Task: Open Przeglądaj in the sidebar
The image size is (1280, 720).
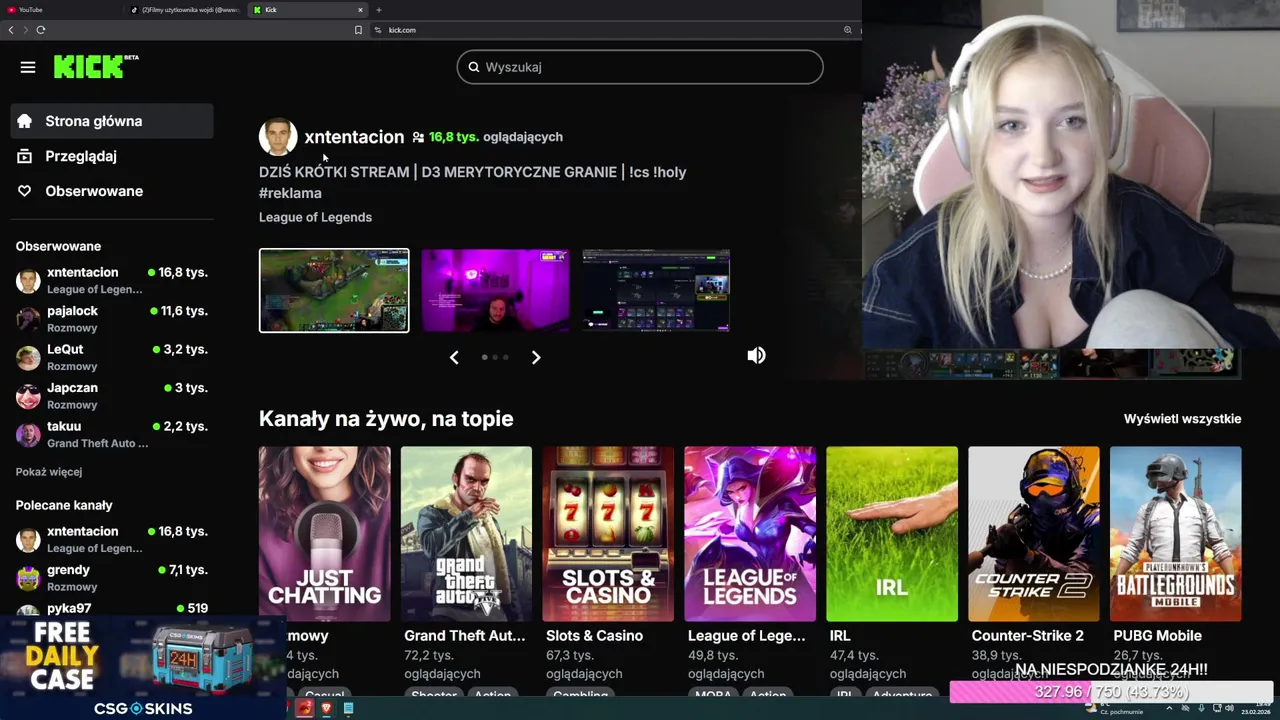Action: [112, 156]
